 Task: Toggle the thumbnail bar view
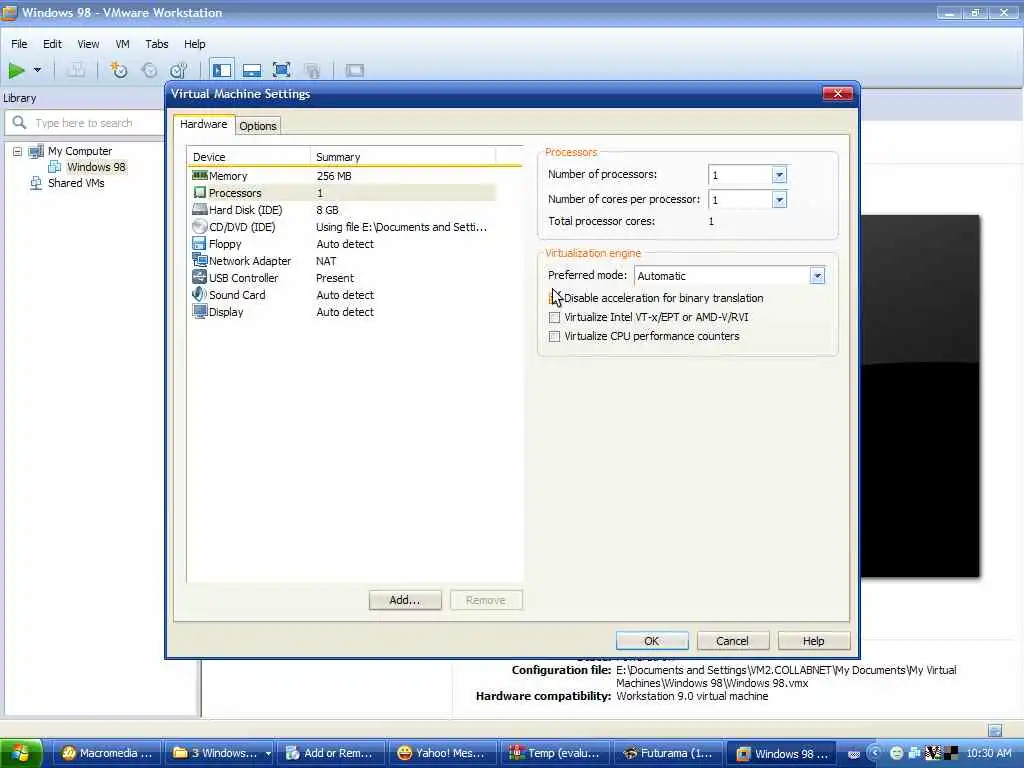[x=251, y=70]
